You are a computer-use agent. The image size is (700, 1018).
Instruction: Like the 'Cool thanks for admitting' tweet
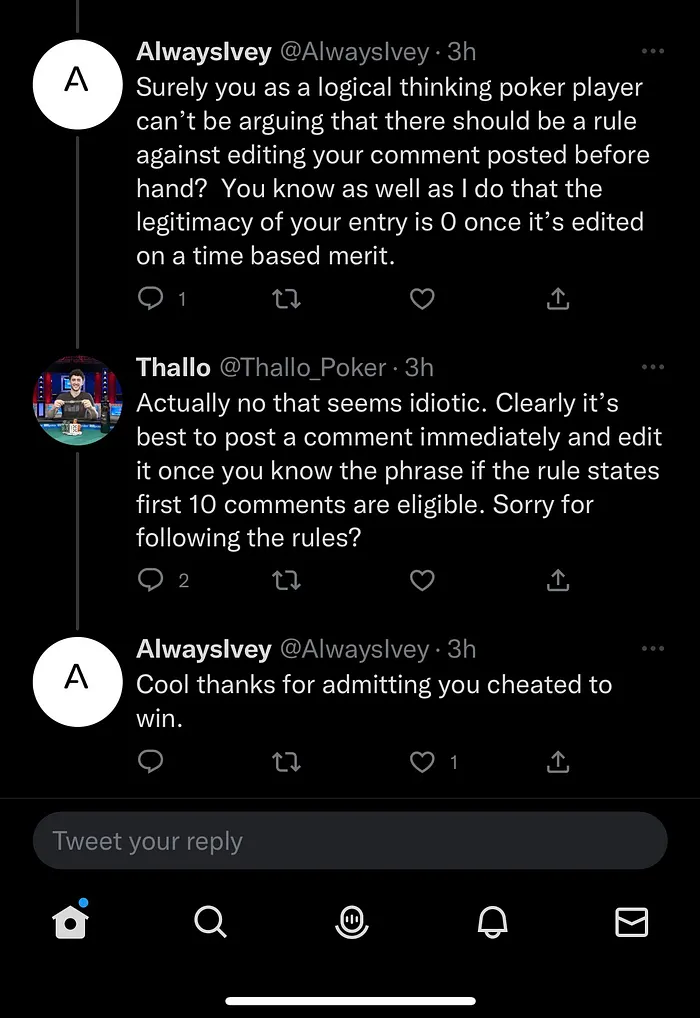423,762
